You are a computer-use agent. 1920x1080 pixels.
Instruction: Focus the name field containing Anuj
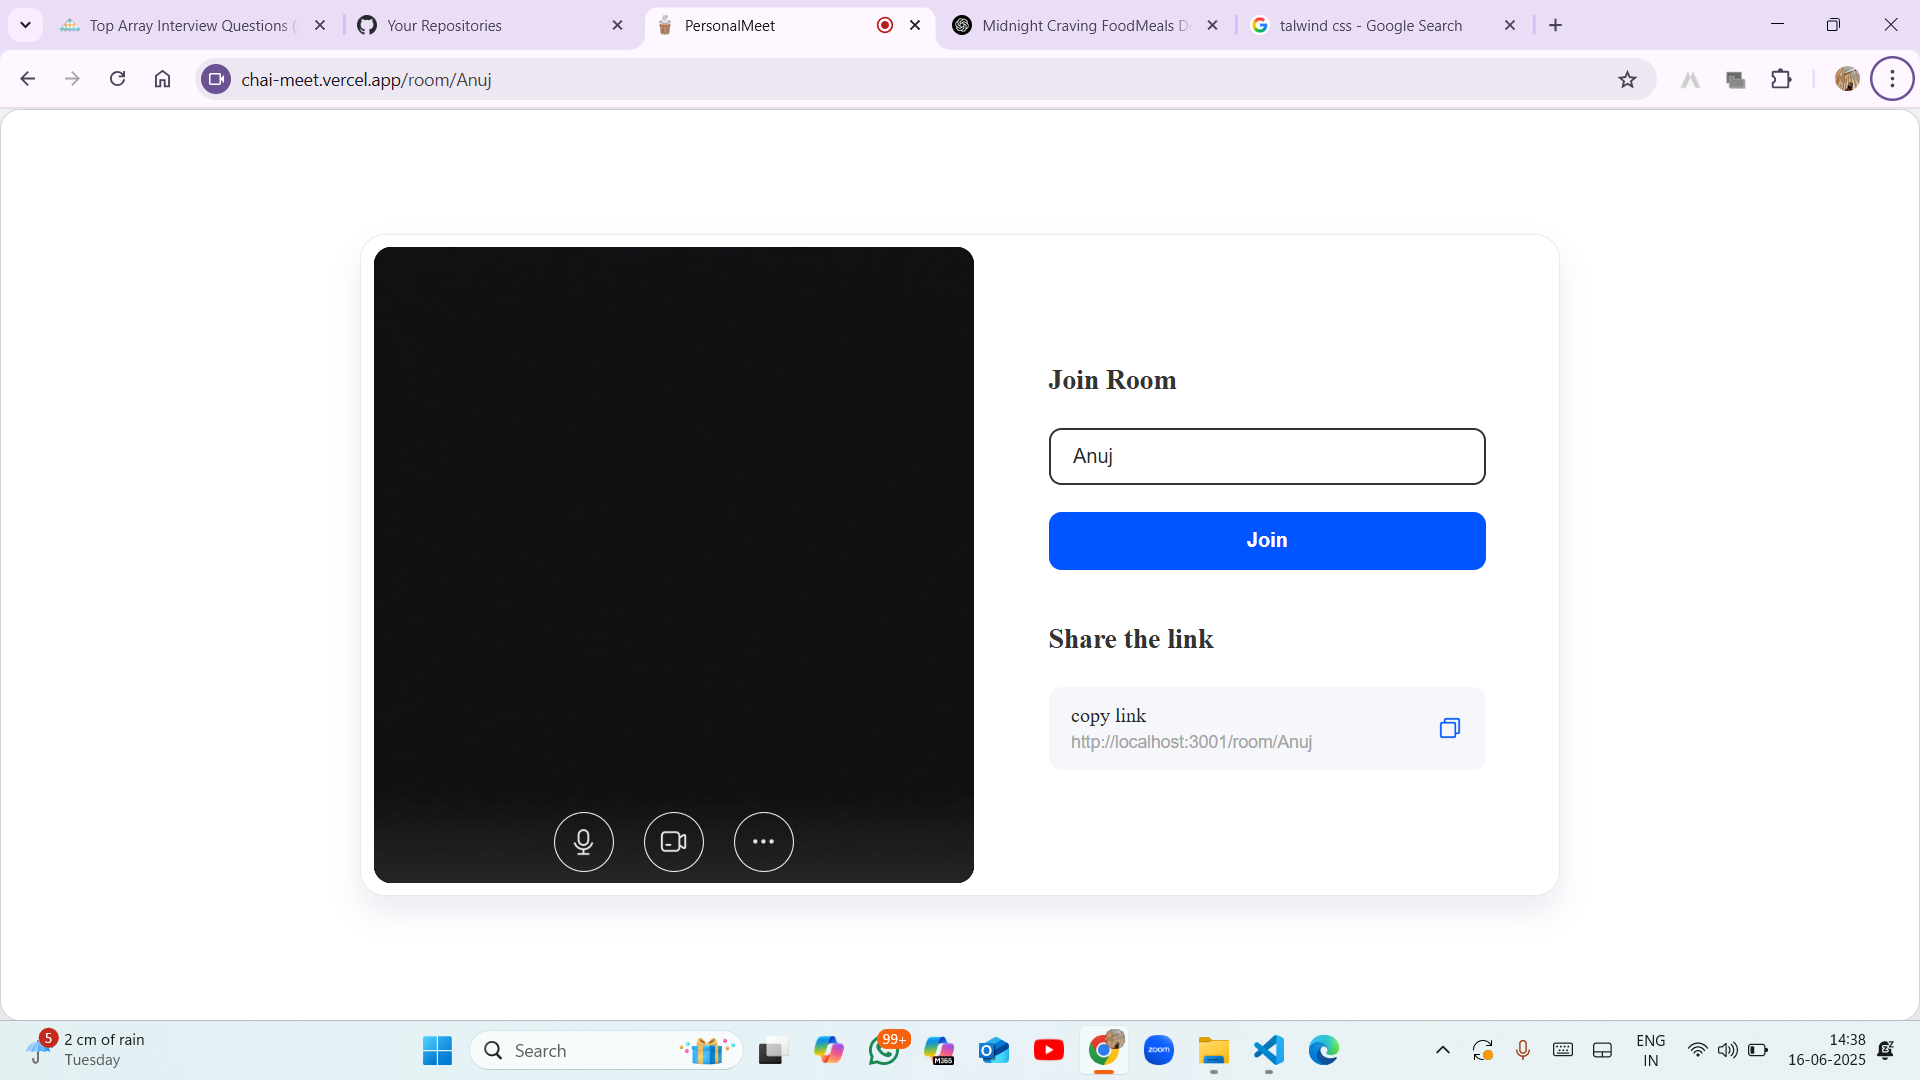pos(1267,457)
